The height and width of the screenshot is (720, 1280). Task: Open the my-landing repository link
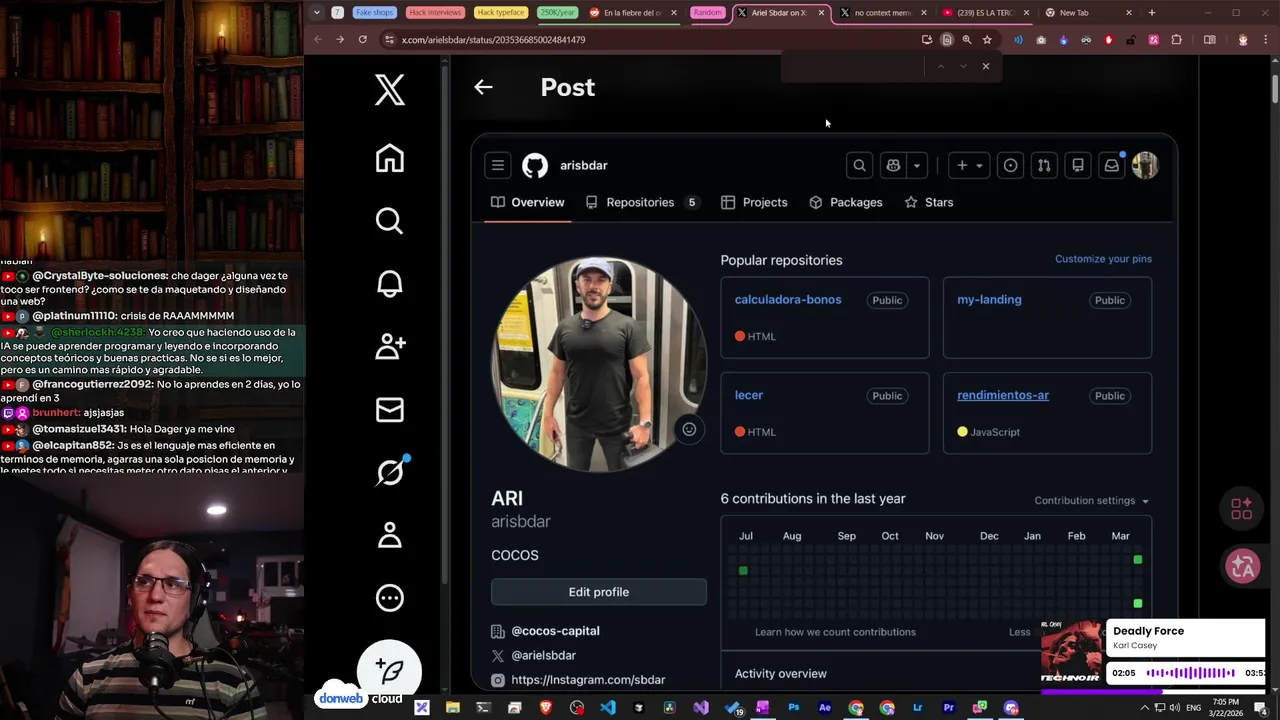(989, 299)
